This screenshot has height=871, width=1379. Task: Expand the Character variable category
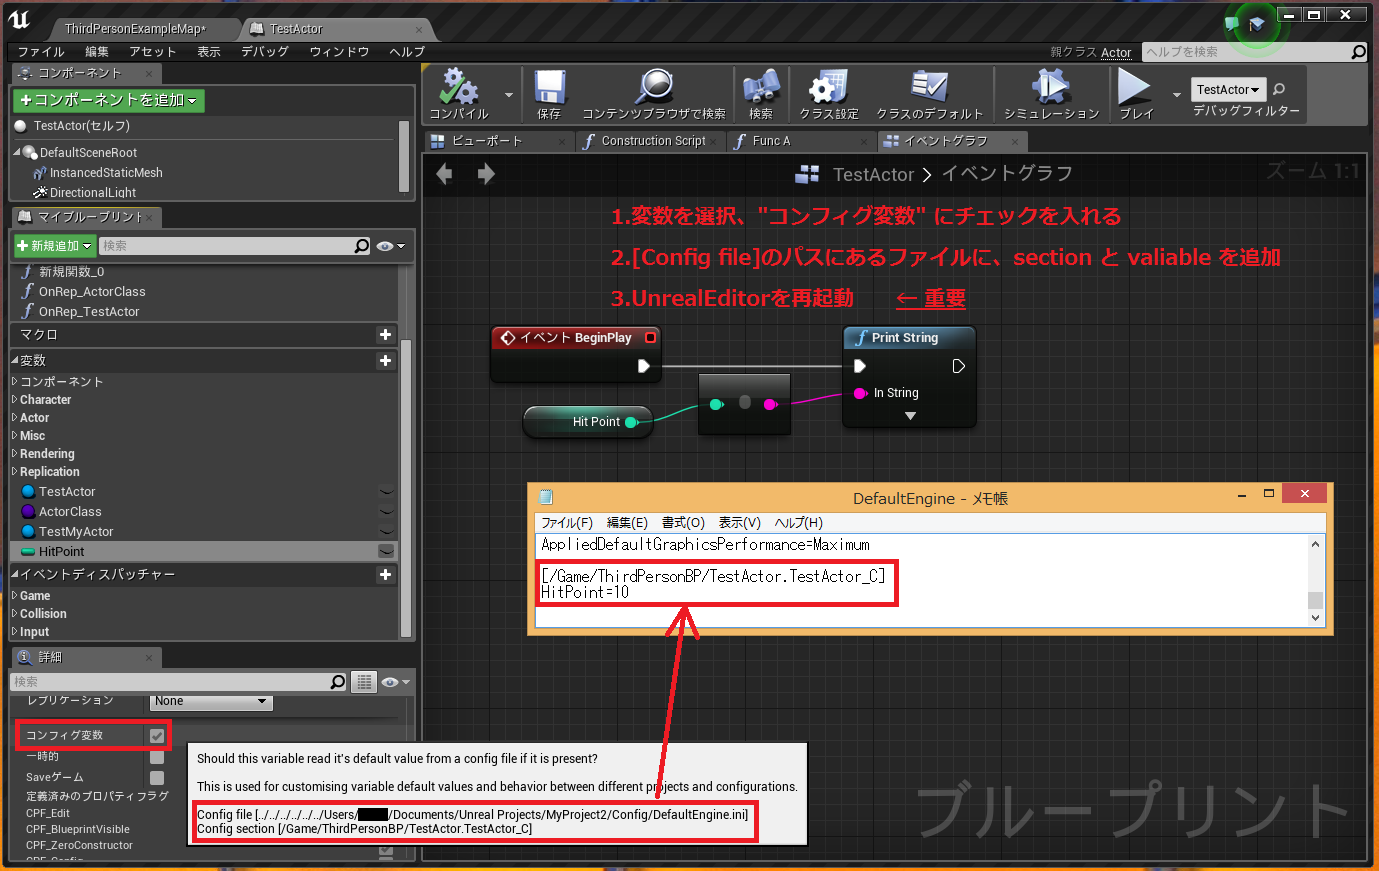click(15, 400)
